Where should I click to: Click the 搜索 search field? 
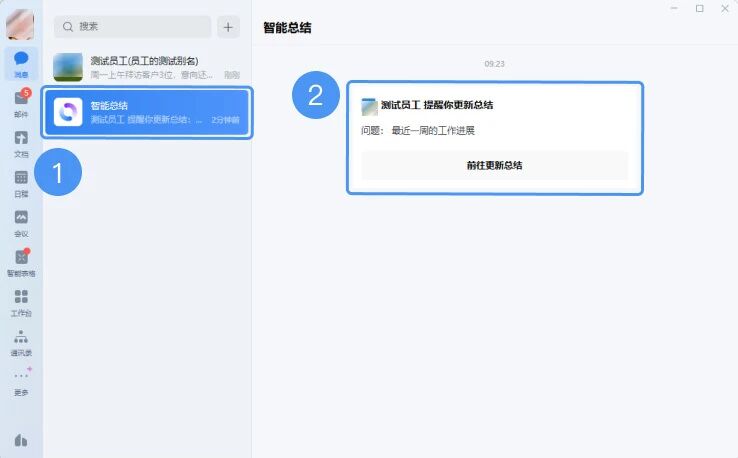click(x=133, y=27)
